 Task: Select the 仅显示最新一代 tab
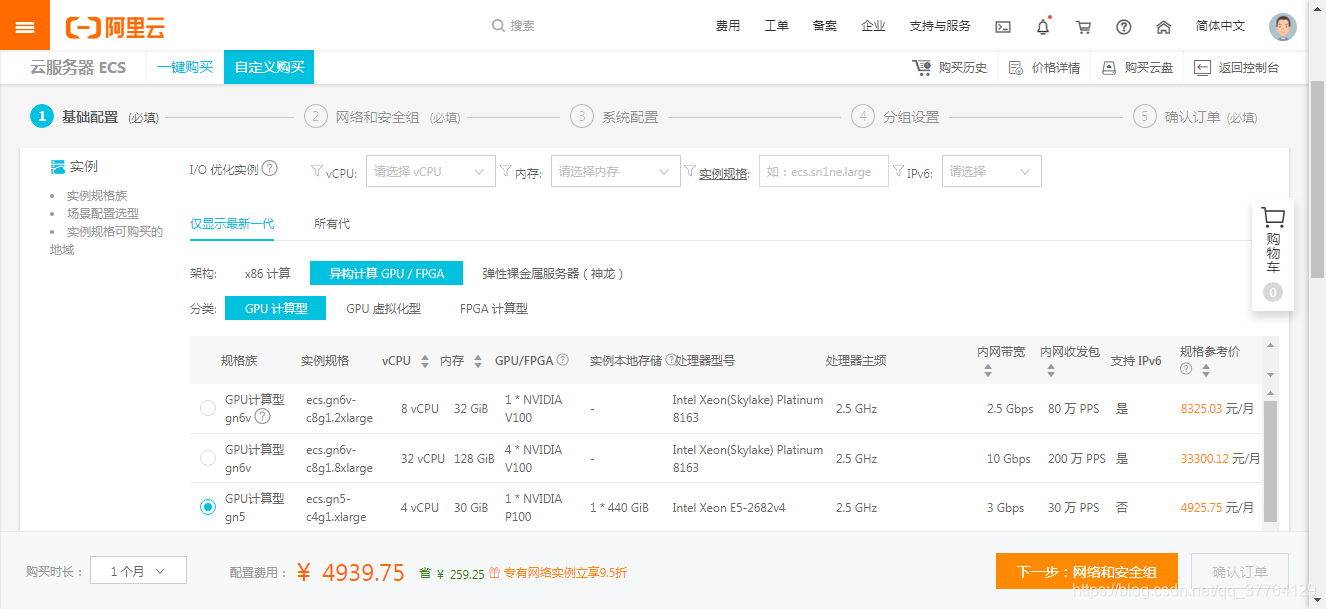point(232,223)
